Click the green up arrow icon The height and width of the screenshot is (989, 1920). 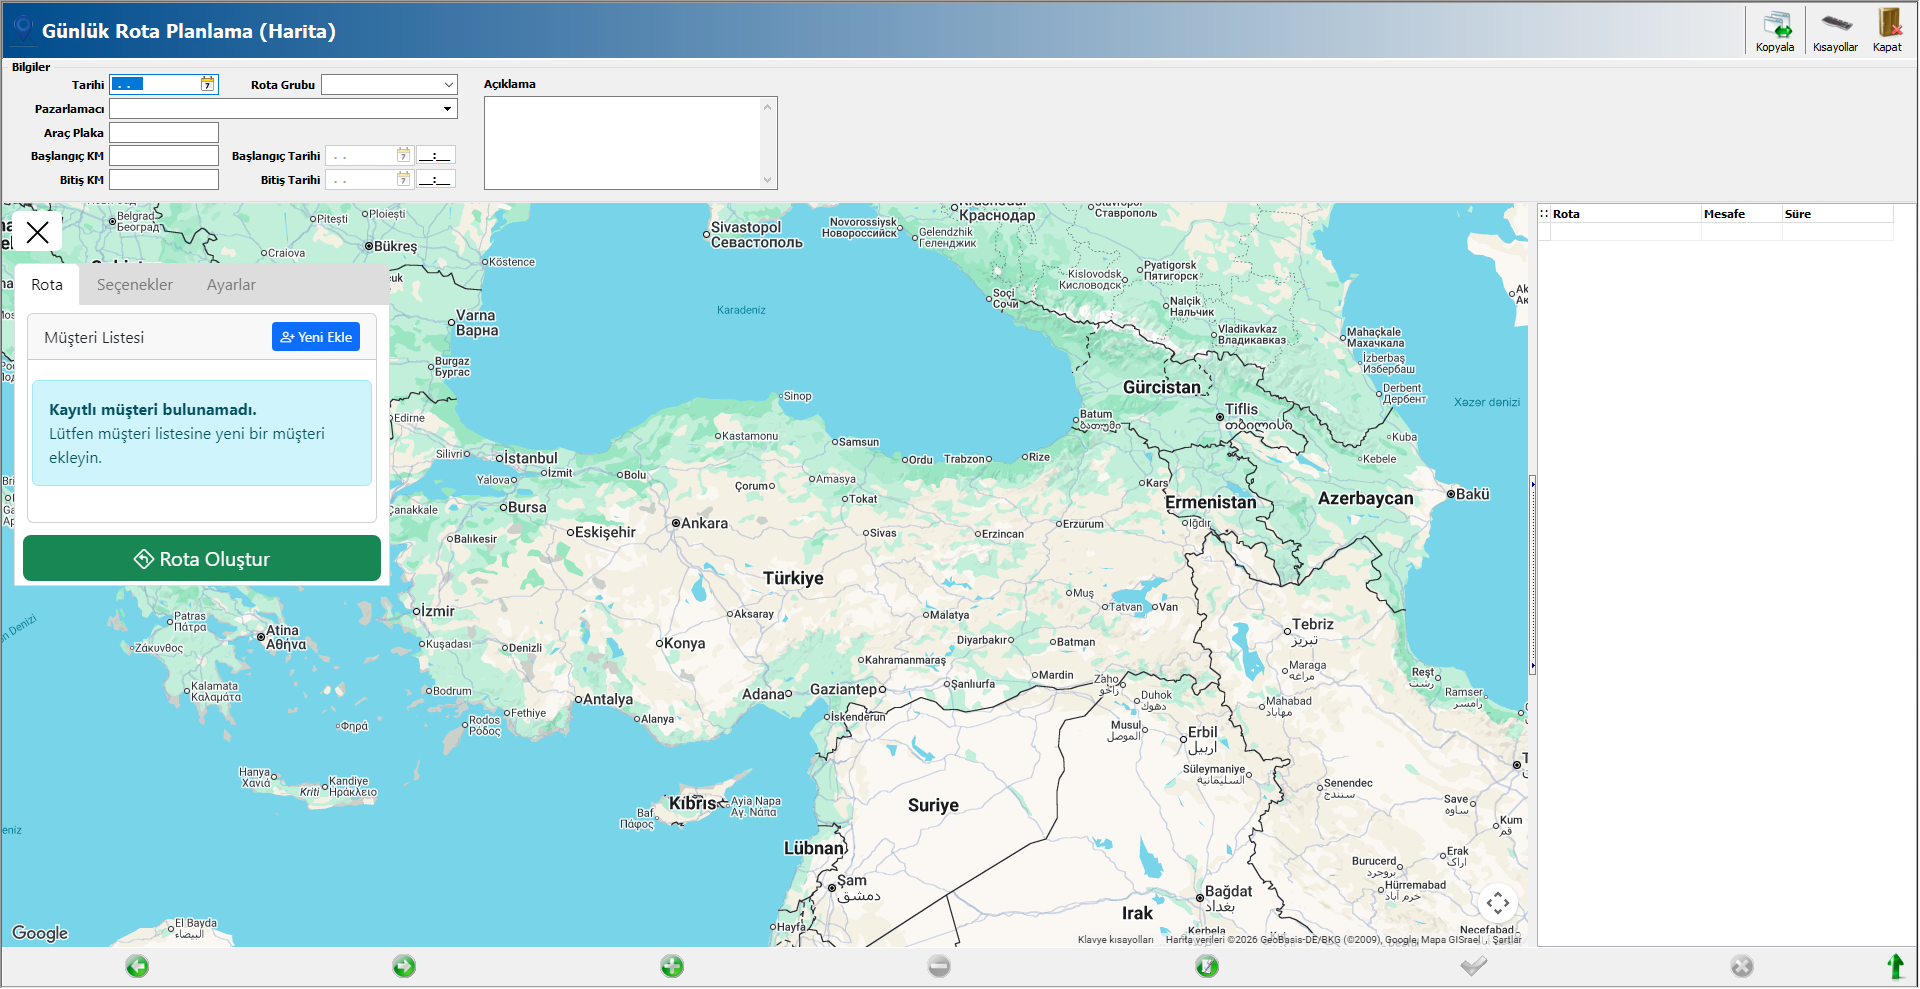[1895, 966]
